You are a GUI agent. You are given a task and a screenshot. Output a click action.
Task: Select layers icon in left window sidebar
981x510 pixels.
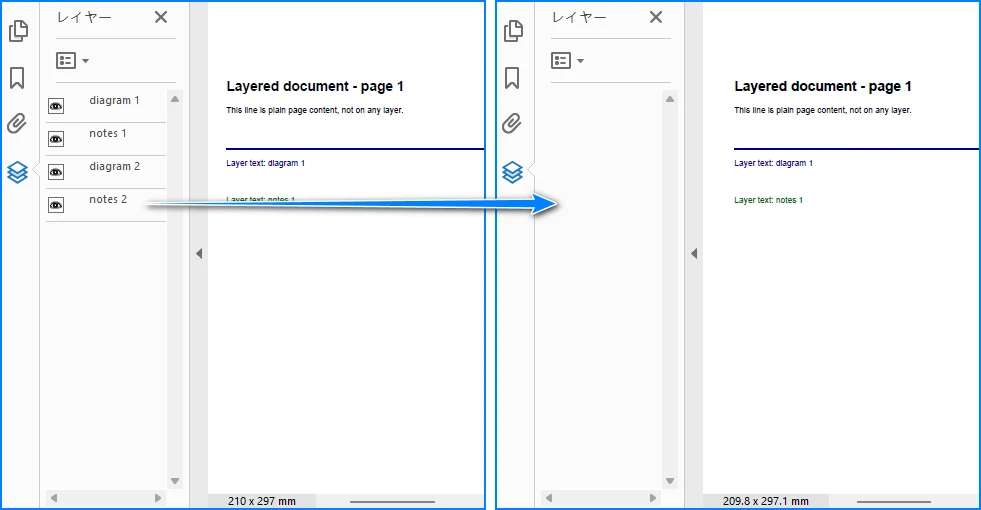click(x=18, y=171)
